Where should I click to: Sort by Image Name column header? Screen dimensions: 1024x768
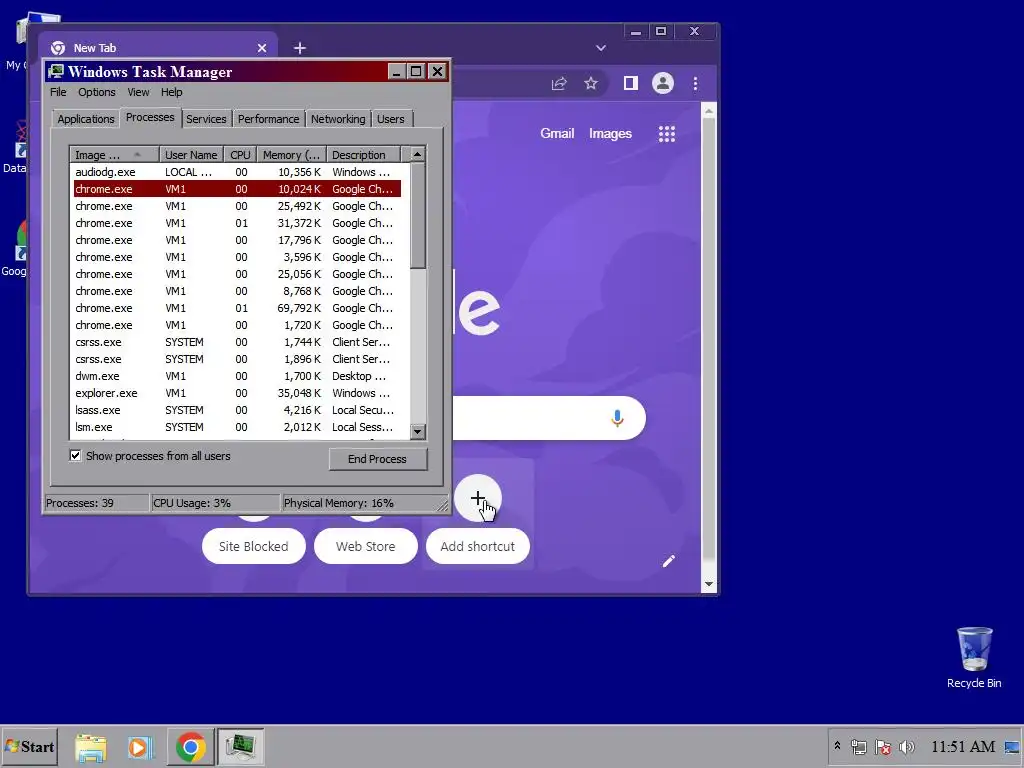[x=115, y=155]
